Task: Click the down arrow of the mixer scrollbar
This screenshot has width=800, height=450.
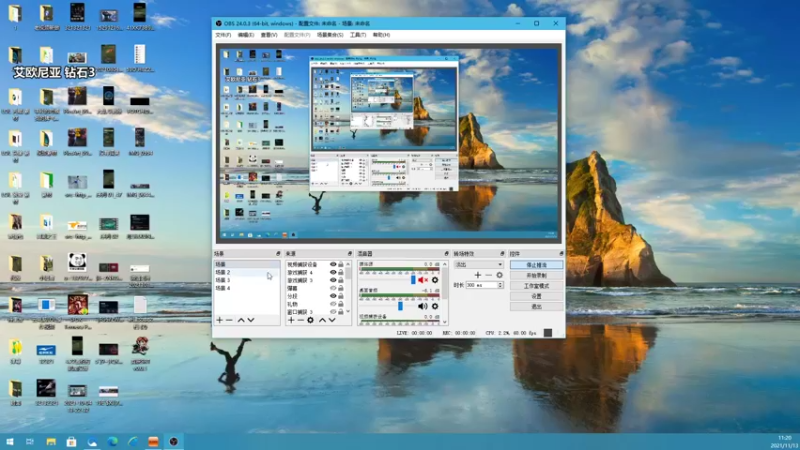Action: (445, 322)
